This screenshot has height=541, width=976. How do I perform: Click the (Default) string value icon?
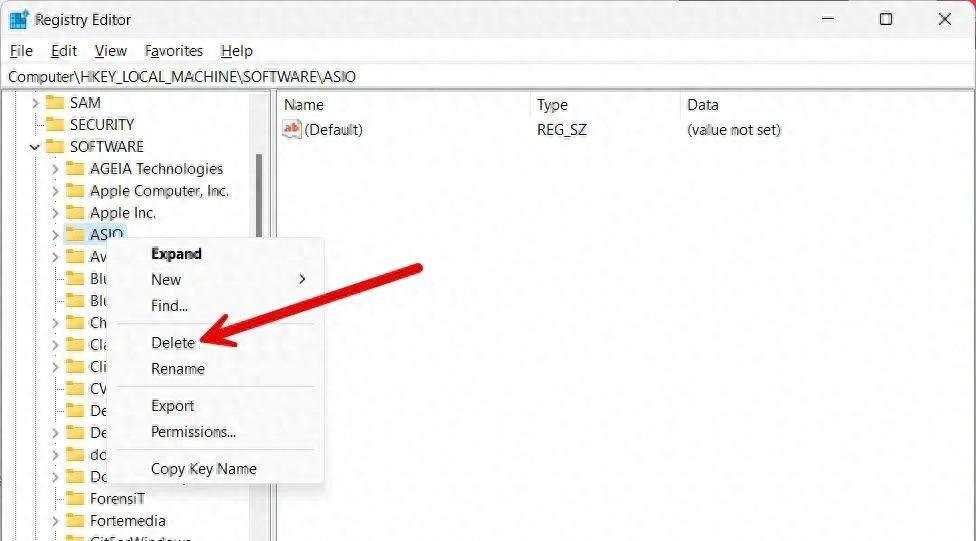[x=291, y=129]
